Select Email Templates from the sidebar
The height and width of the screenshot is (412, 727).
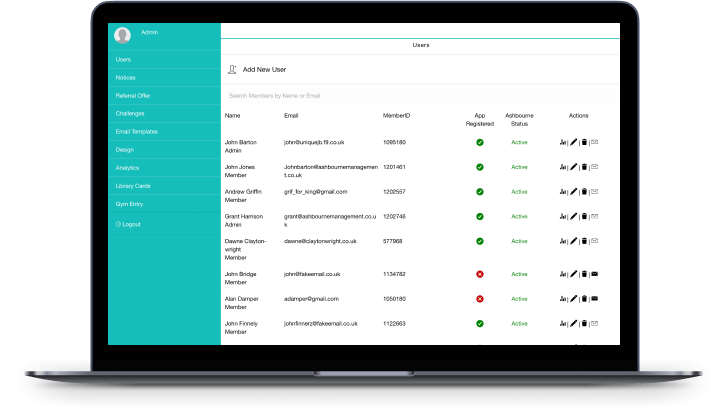click(x=135, y=131)
